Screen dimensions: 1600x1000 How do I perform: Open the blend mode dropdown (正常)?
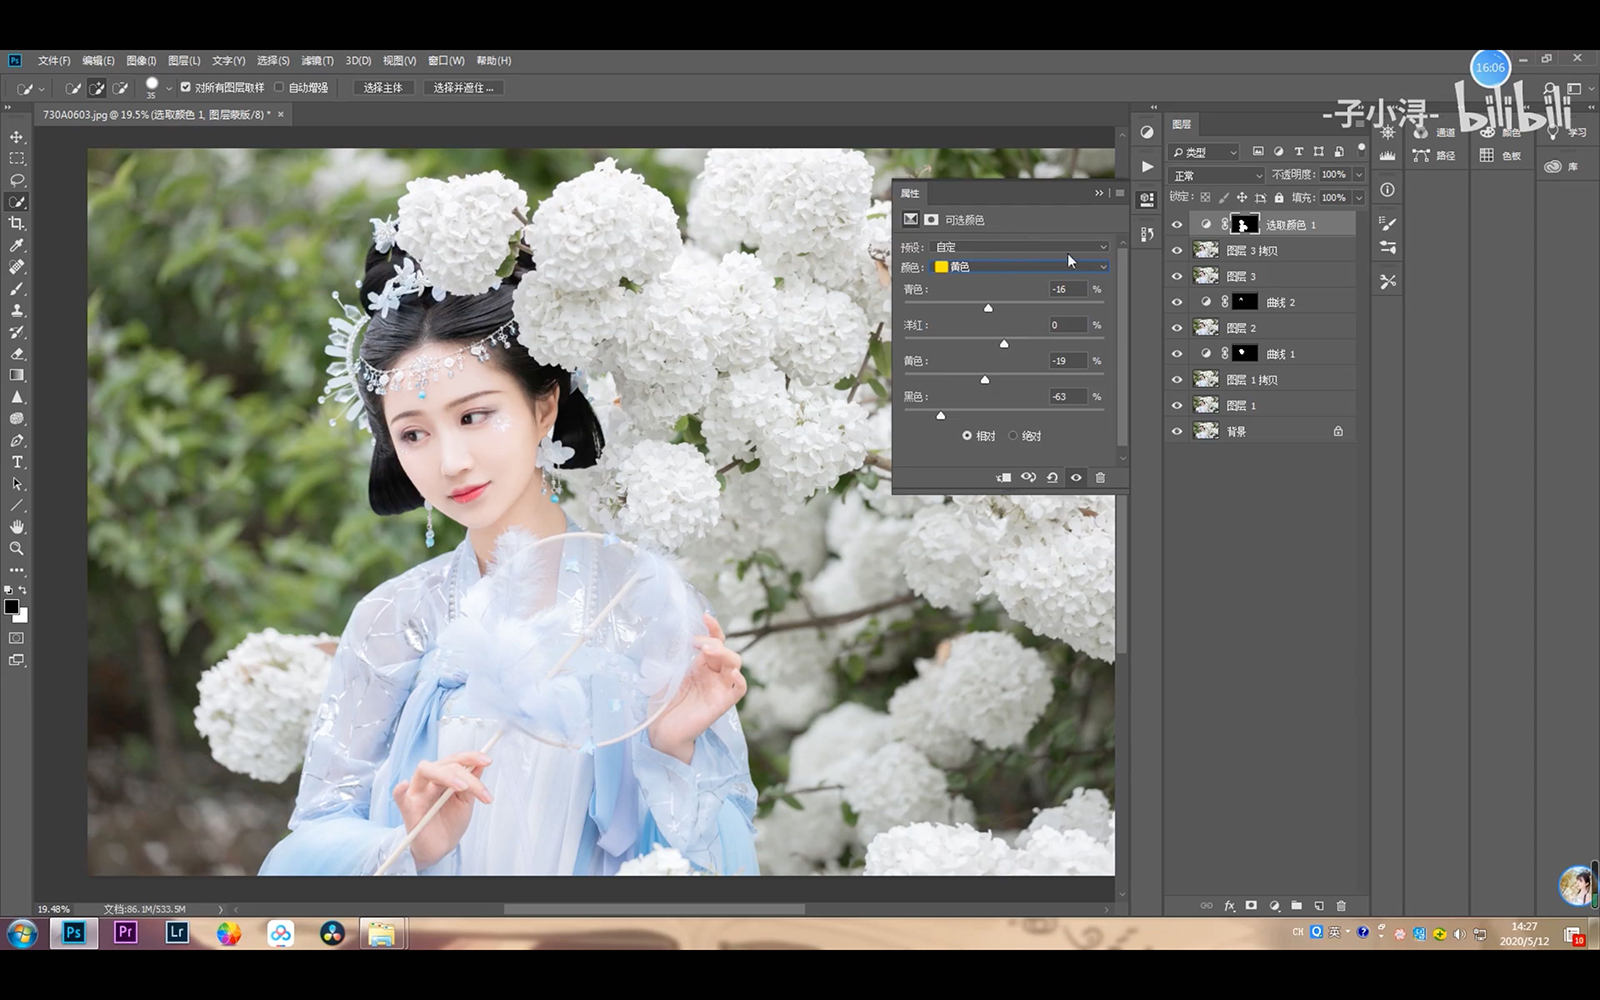click(1217, 175)
